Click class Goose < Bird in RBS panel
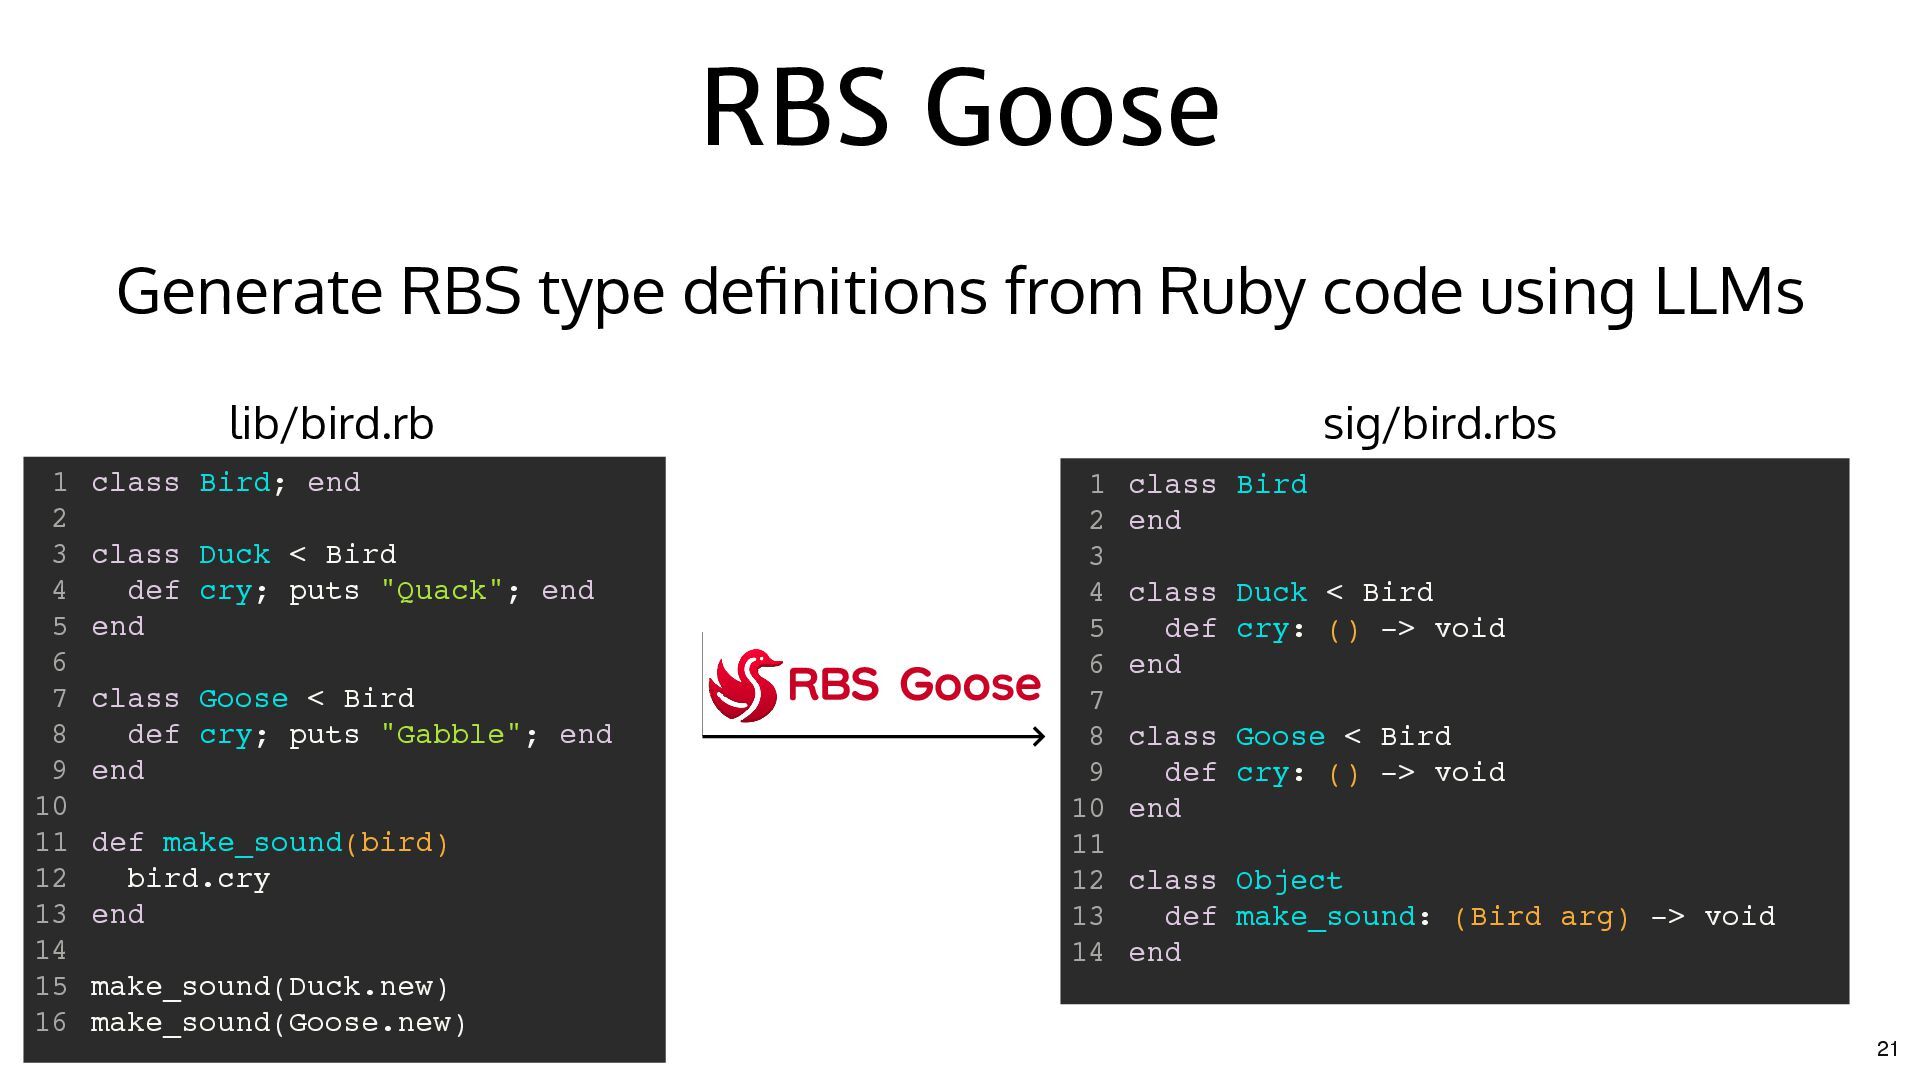Viewport: 1920px width, 1080px height. (1289, 737)
